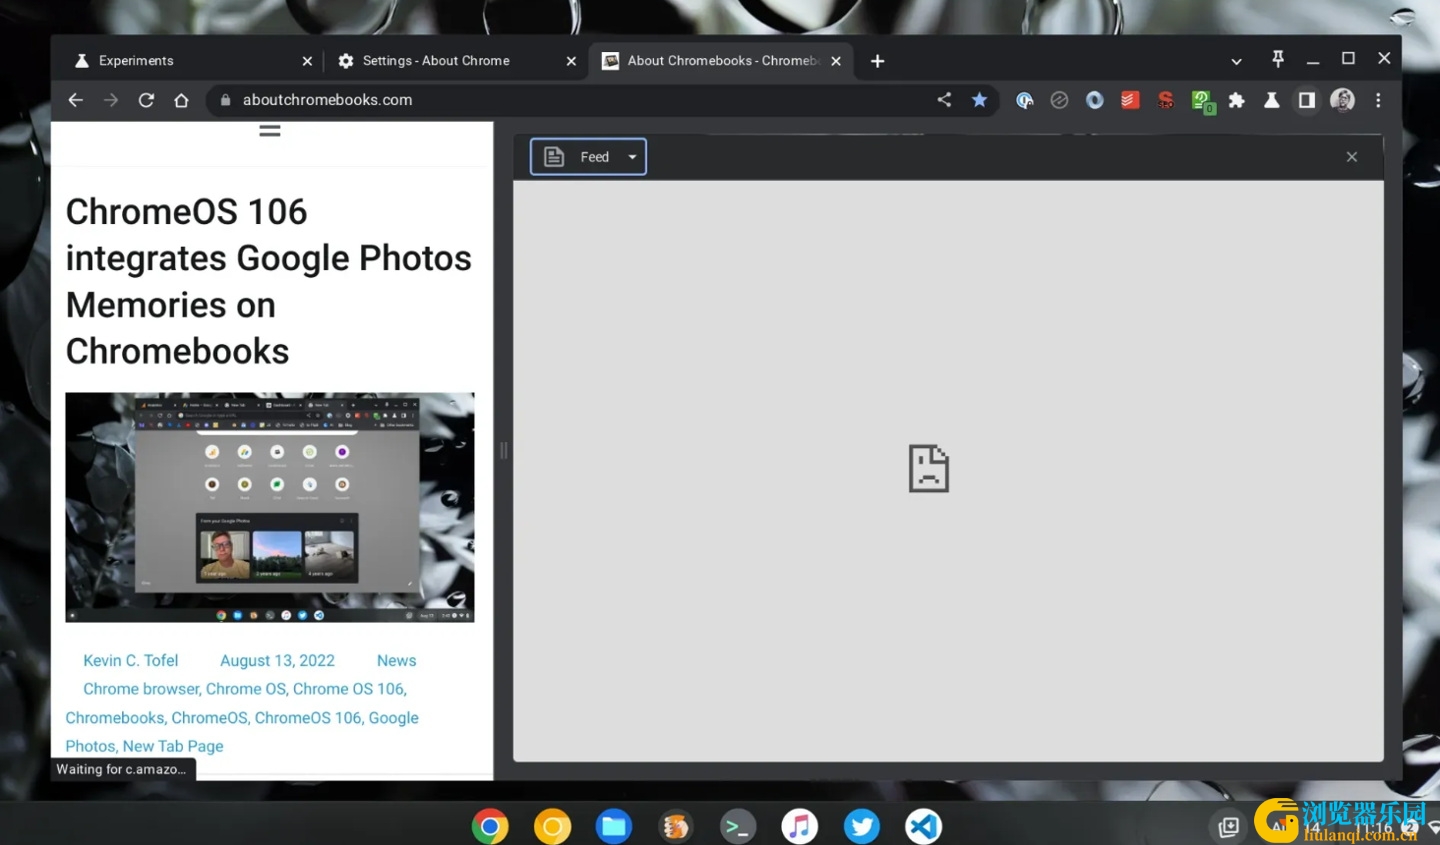Close the side panel
Viewport: 1440px width, 845px height.
click(1352, 157)
